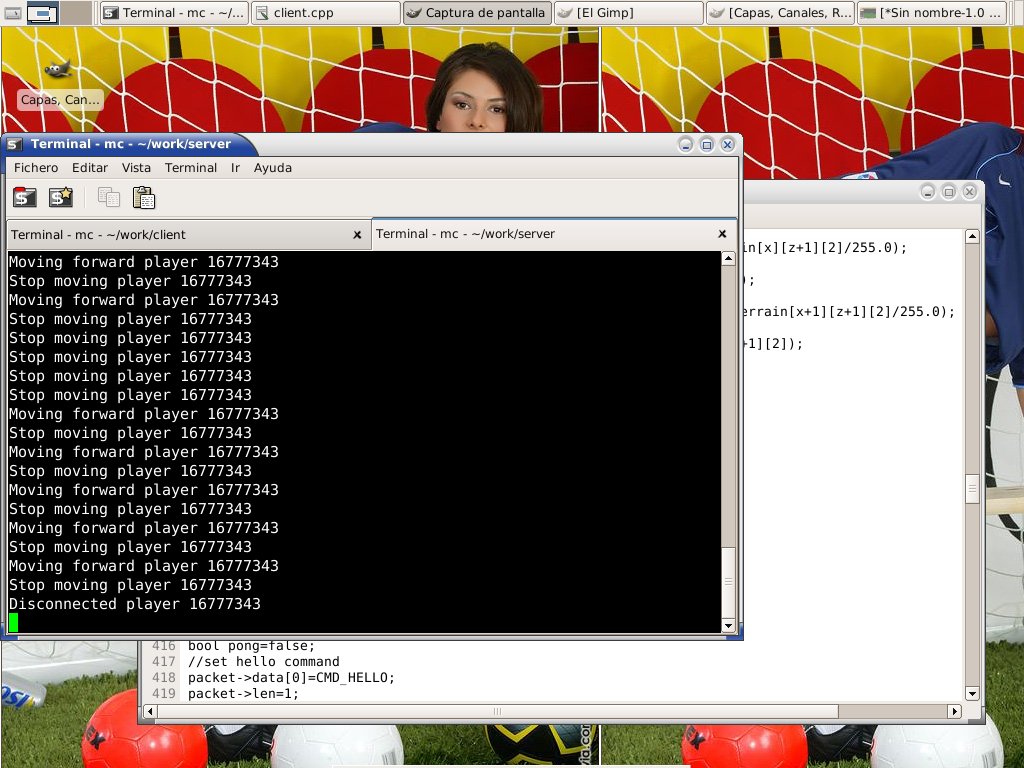Open the Ir menu

tap(235, 168)
